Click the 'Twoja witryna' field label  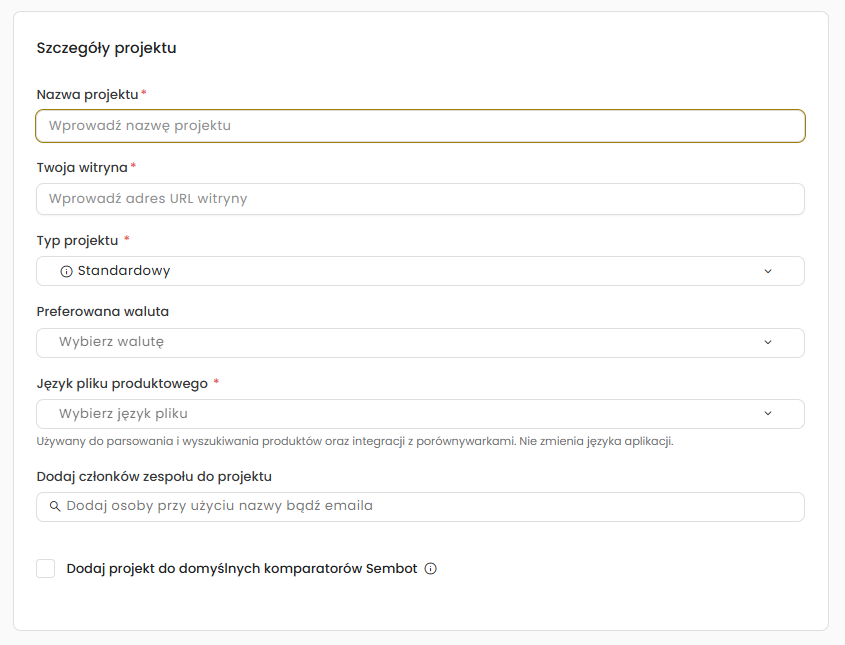tap(82, 167)
